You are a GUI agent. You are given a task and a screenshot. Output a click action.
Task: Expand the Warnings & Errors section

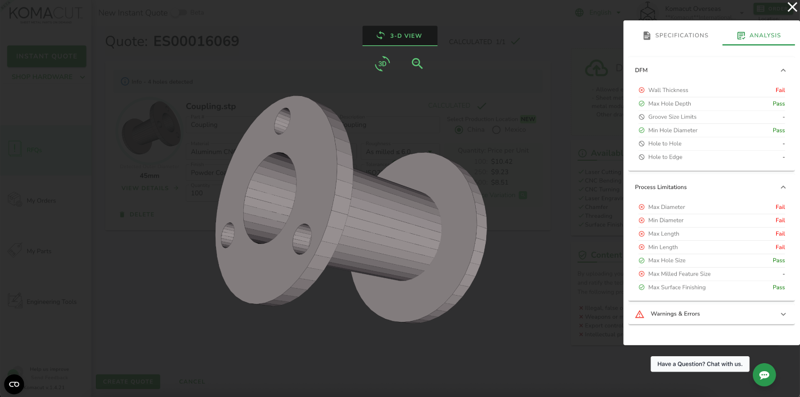point(783,314)
